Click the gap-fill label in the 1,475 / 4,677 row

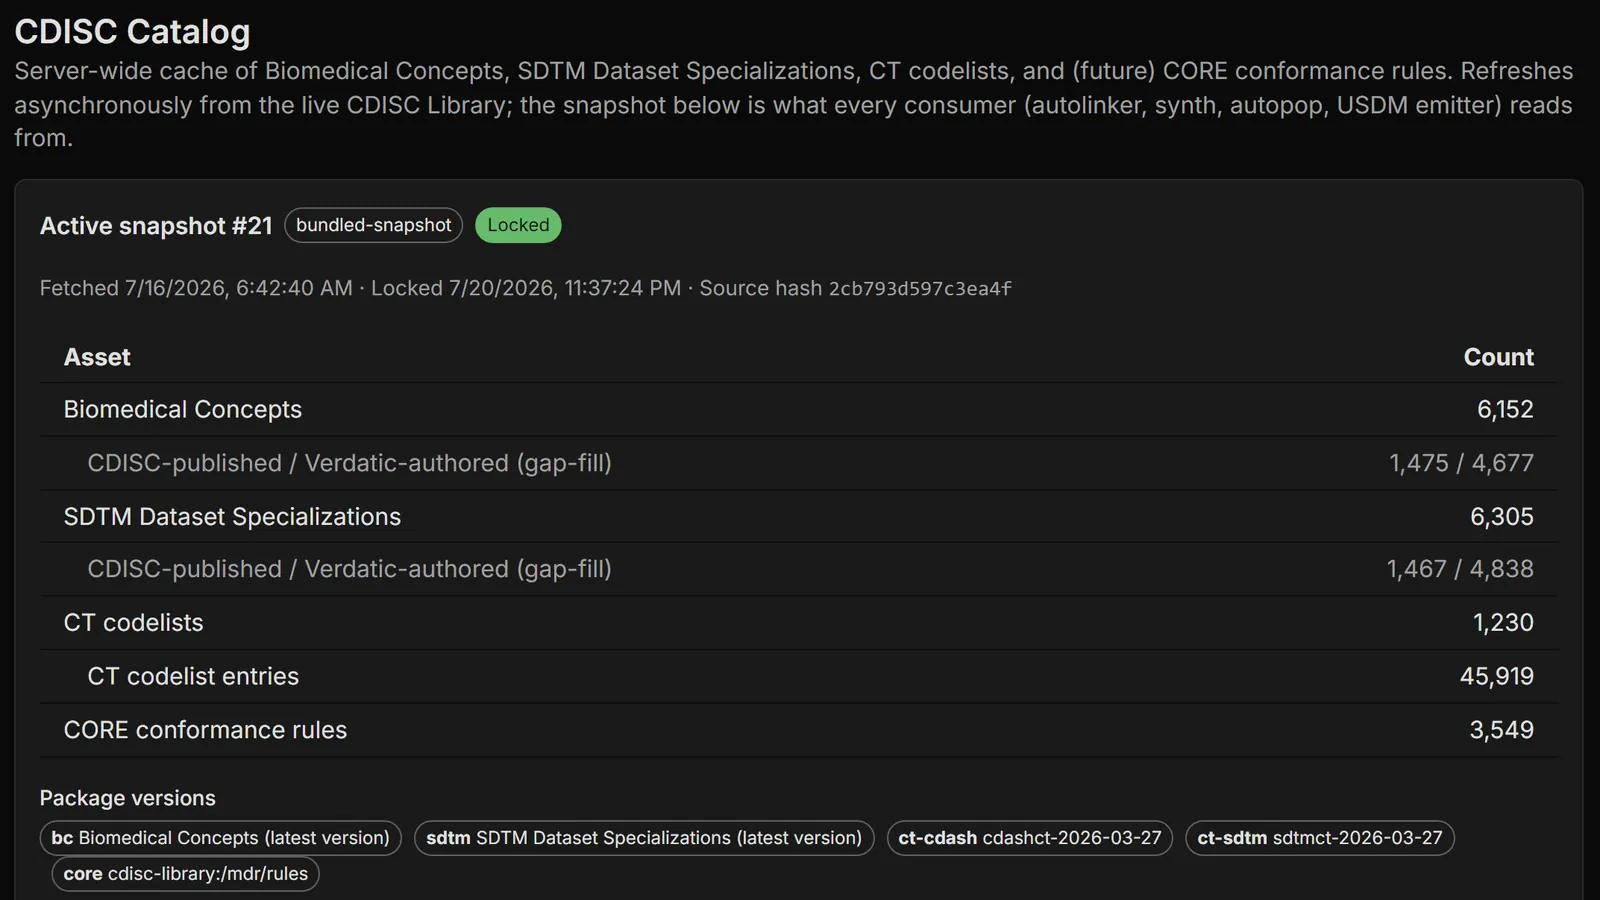pyautogui.click(x=349, y=463)
